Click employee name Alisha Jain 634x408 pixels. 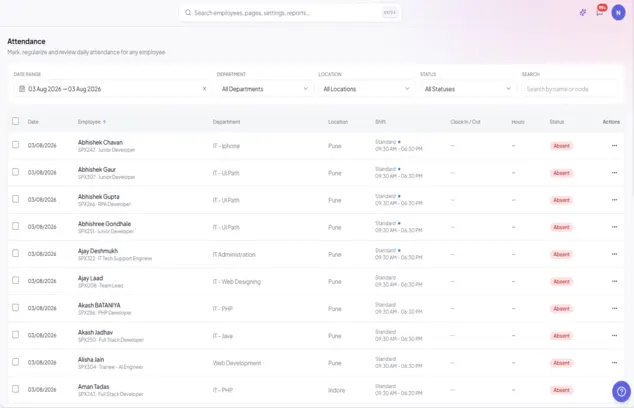click(x=91, y=359)
